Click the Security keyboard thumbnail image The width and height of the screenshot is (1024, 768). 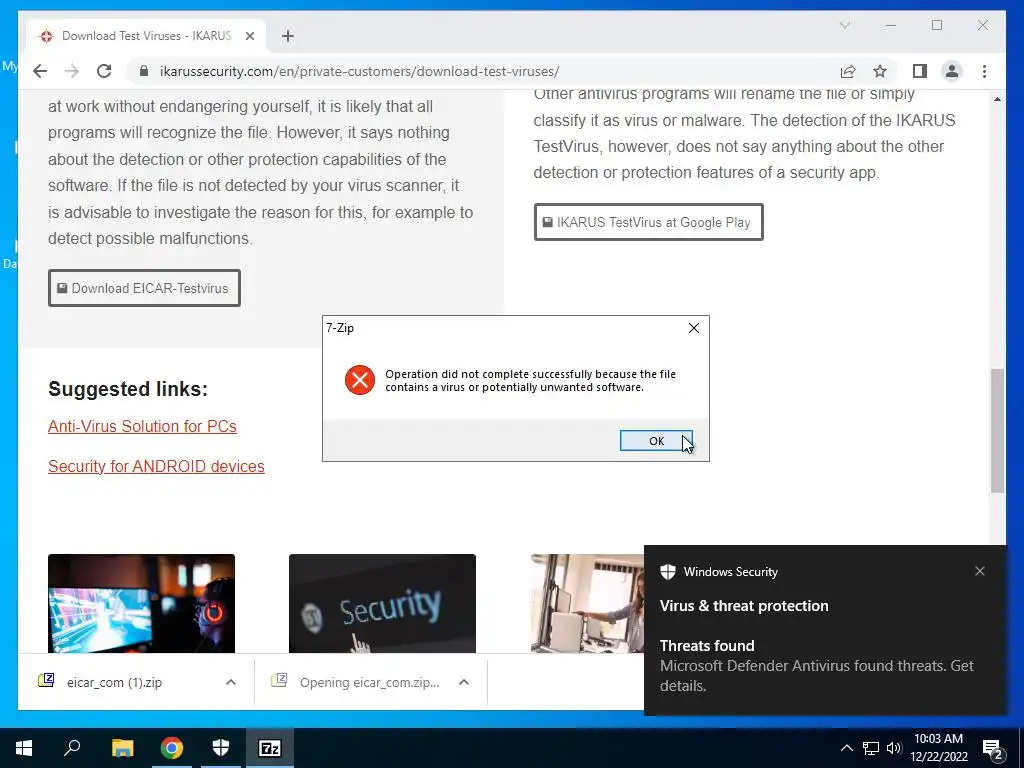click(x=382, y=603)
